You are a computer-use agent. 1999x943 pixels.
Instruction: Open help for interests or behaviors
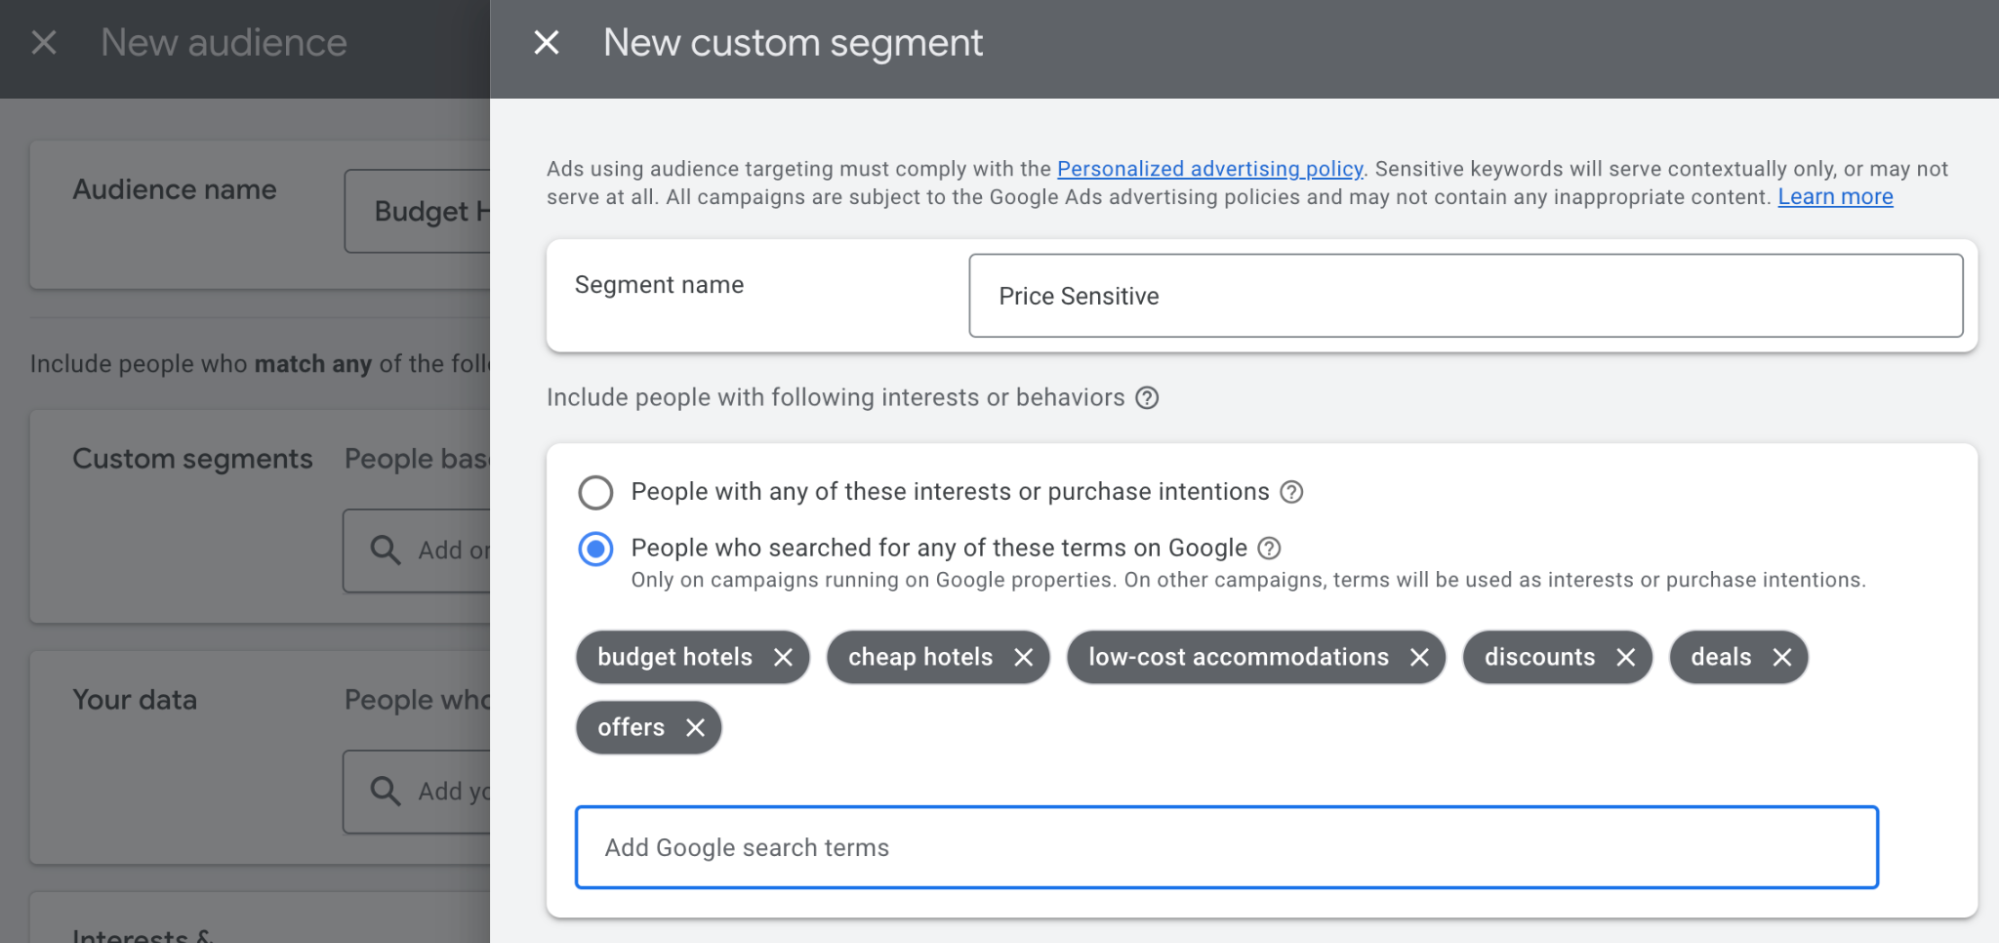coord(1147,397)
